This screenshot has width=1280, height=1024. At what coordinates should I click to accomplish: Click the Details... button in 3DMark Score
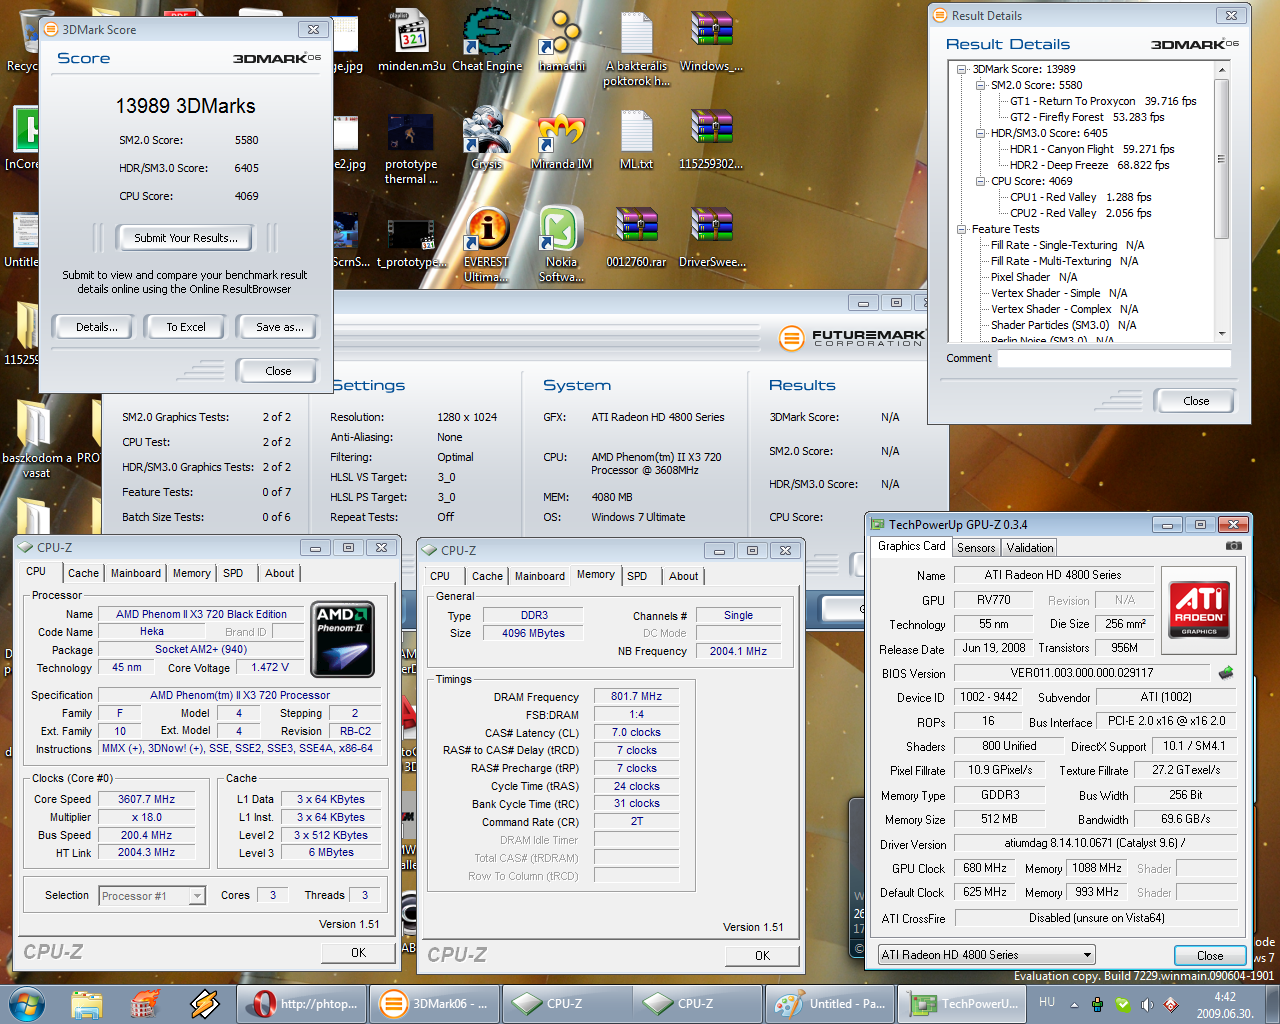click(x=97, y=327)
